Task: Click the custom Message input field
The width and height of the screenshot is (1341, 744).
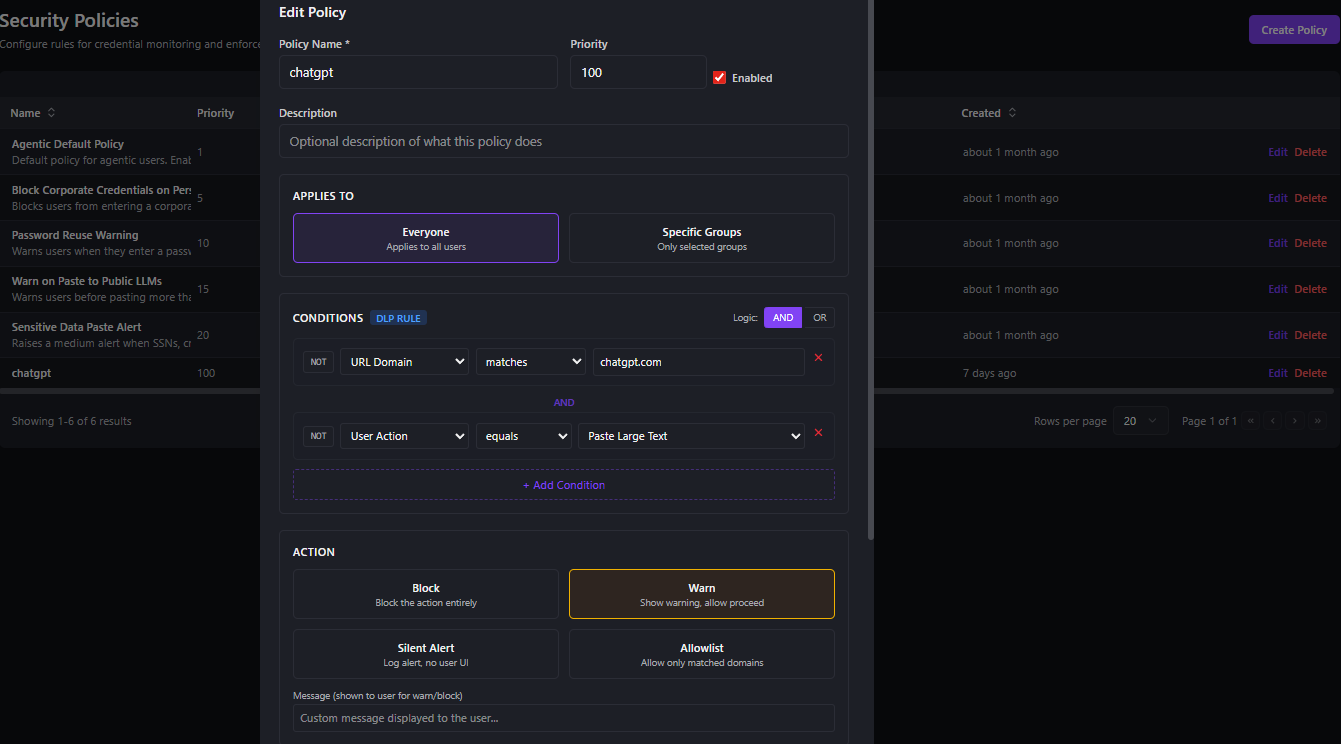Action: point(564,718)
